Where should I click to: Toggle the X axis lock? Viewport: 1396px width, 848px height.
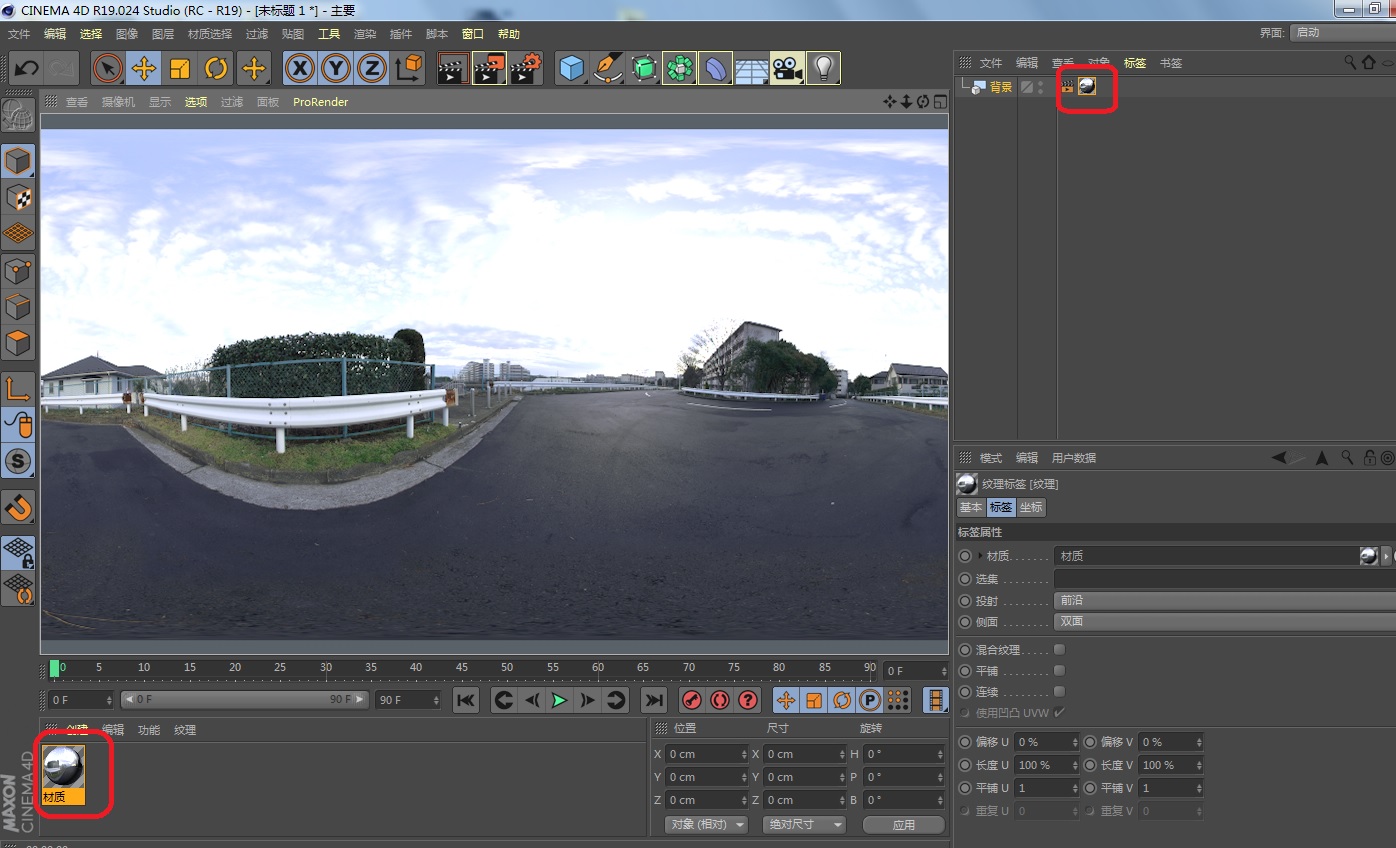click(x=301, y=68)
